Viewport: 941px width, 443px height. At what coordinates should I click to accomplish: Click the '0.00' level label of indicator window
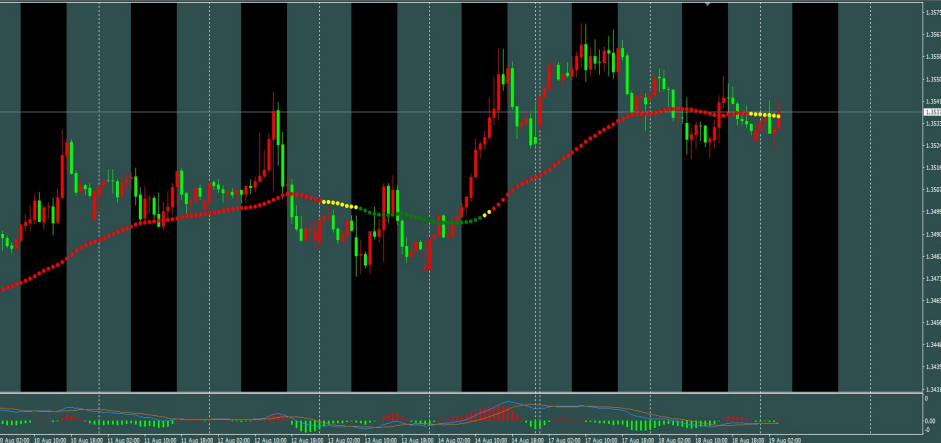point(928,421)
